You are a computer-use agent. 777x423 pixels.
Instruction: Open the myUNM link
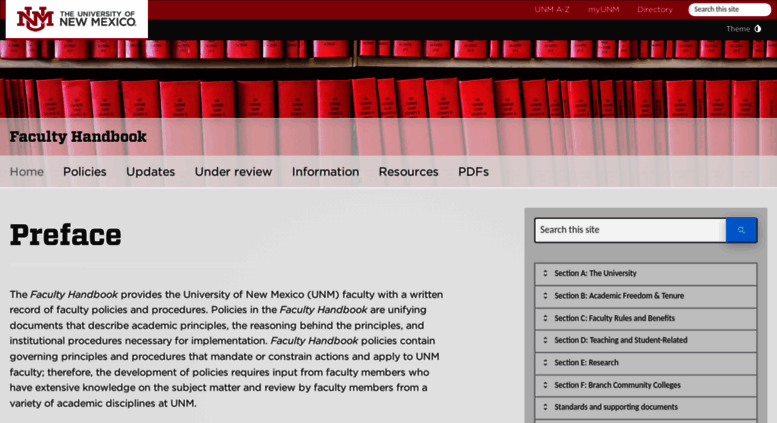pos(603,9)
